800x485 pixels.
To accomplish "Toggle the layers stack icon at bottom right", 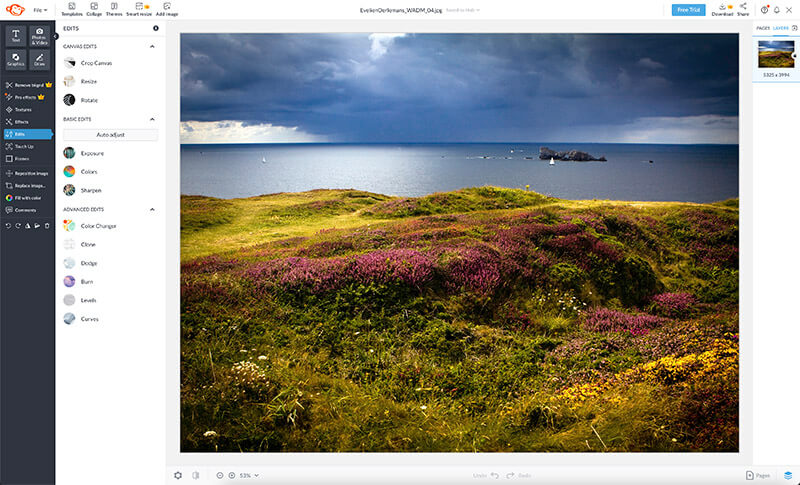I will [x=787, y=475].
